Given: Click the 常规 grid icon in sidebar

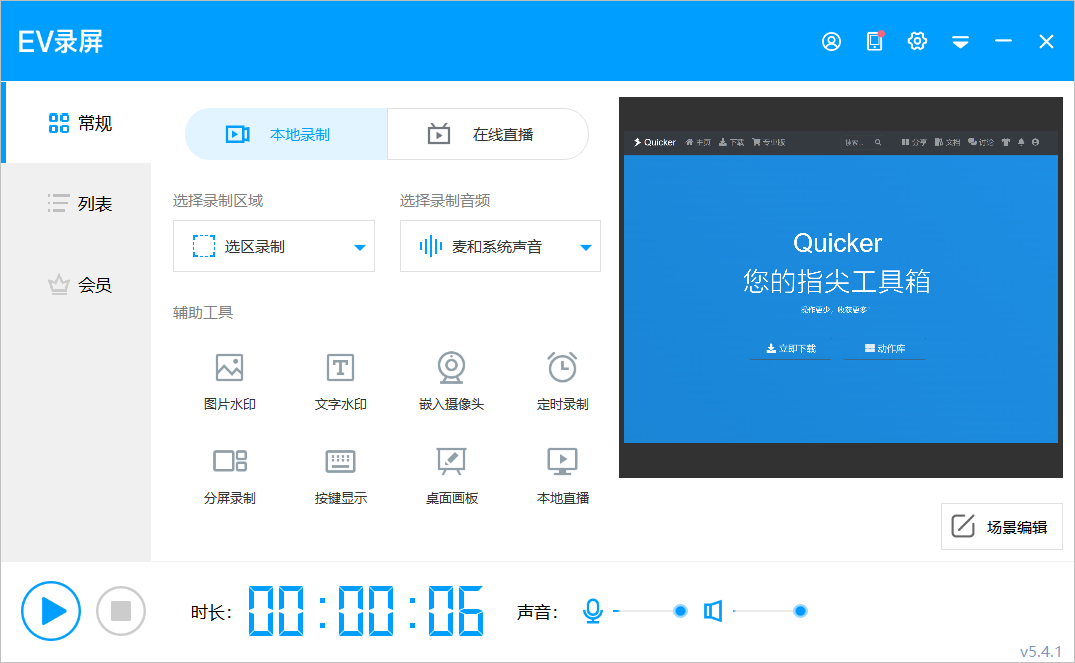Looking at the screenshot, I should 59,123.
